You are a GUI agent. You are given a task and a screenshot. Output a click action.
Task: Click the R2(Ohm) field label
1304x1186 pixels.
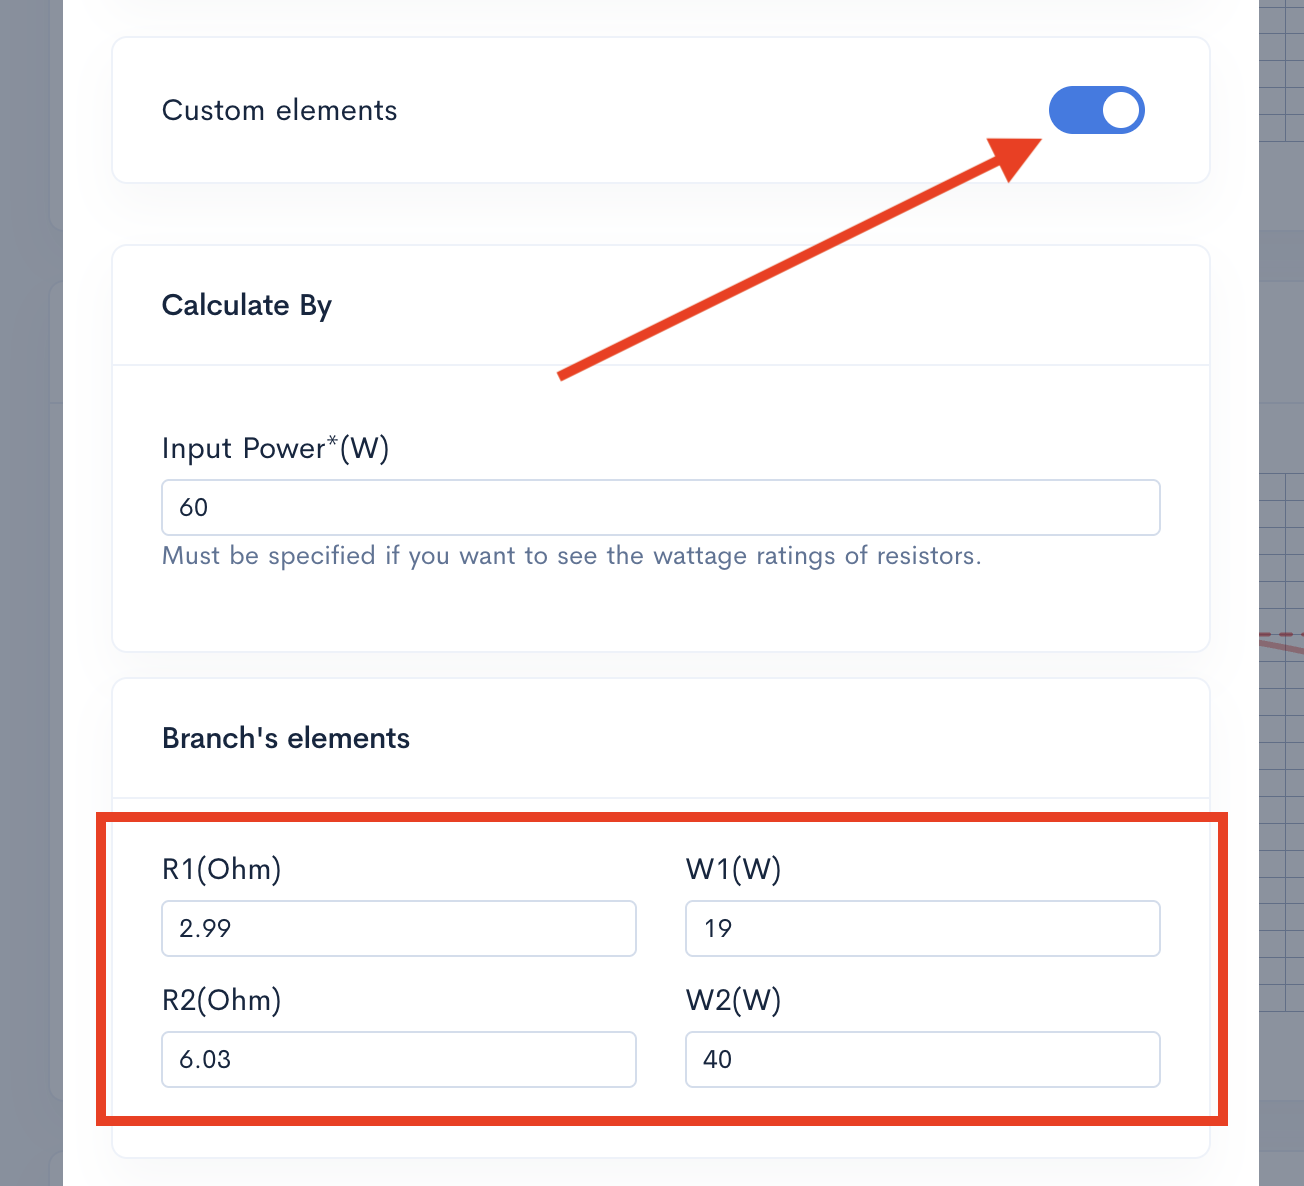point(221,1000)
